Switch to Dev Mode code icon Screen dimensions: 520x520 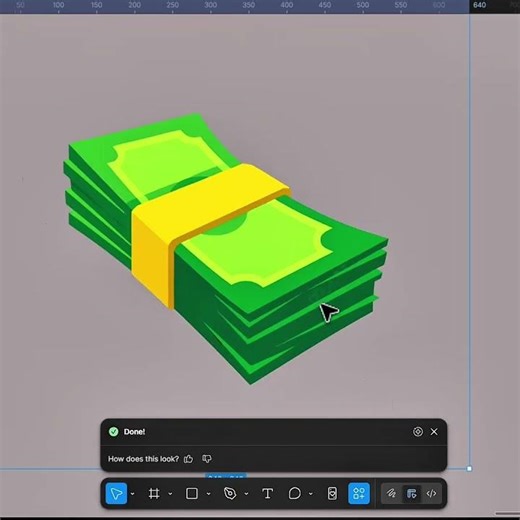[x=431, y=493]
